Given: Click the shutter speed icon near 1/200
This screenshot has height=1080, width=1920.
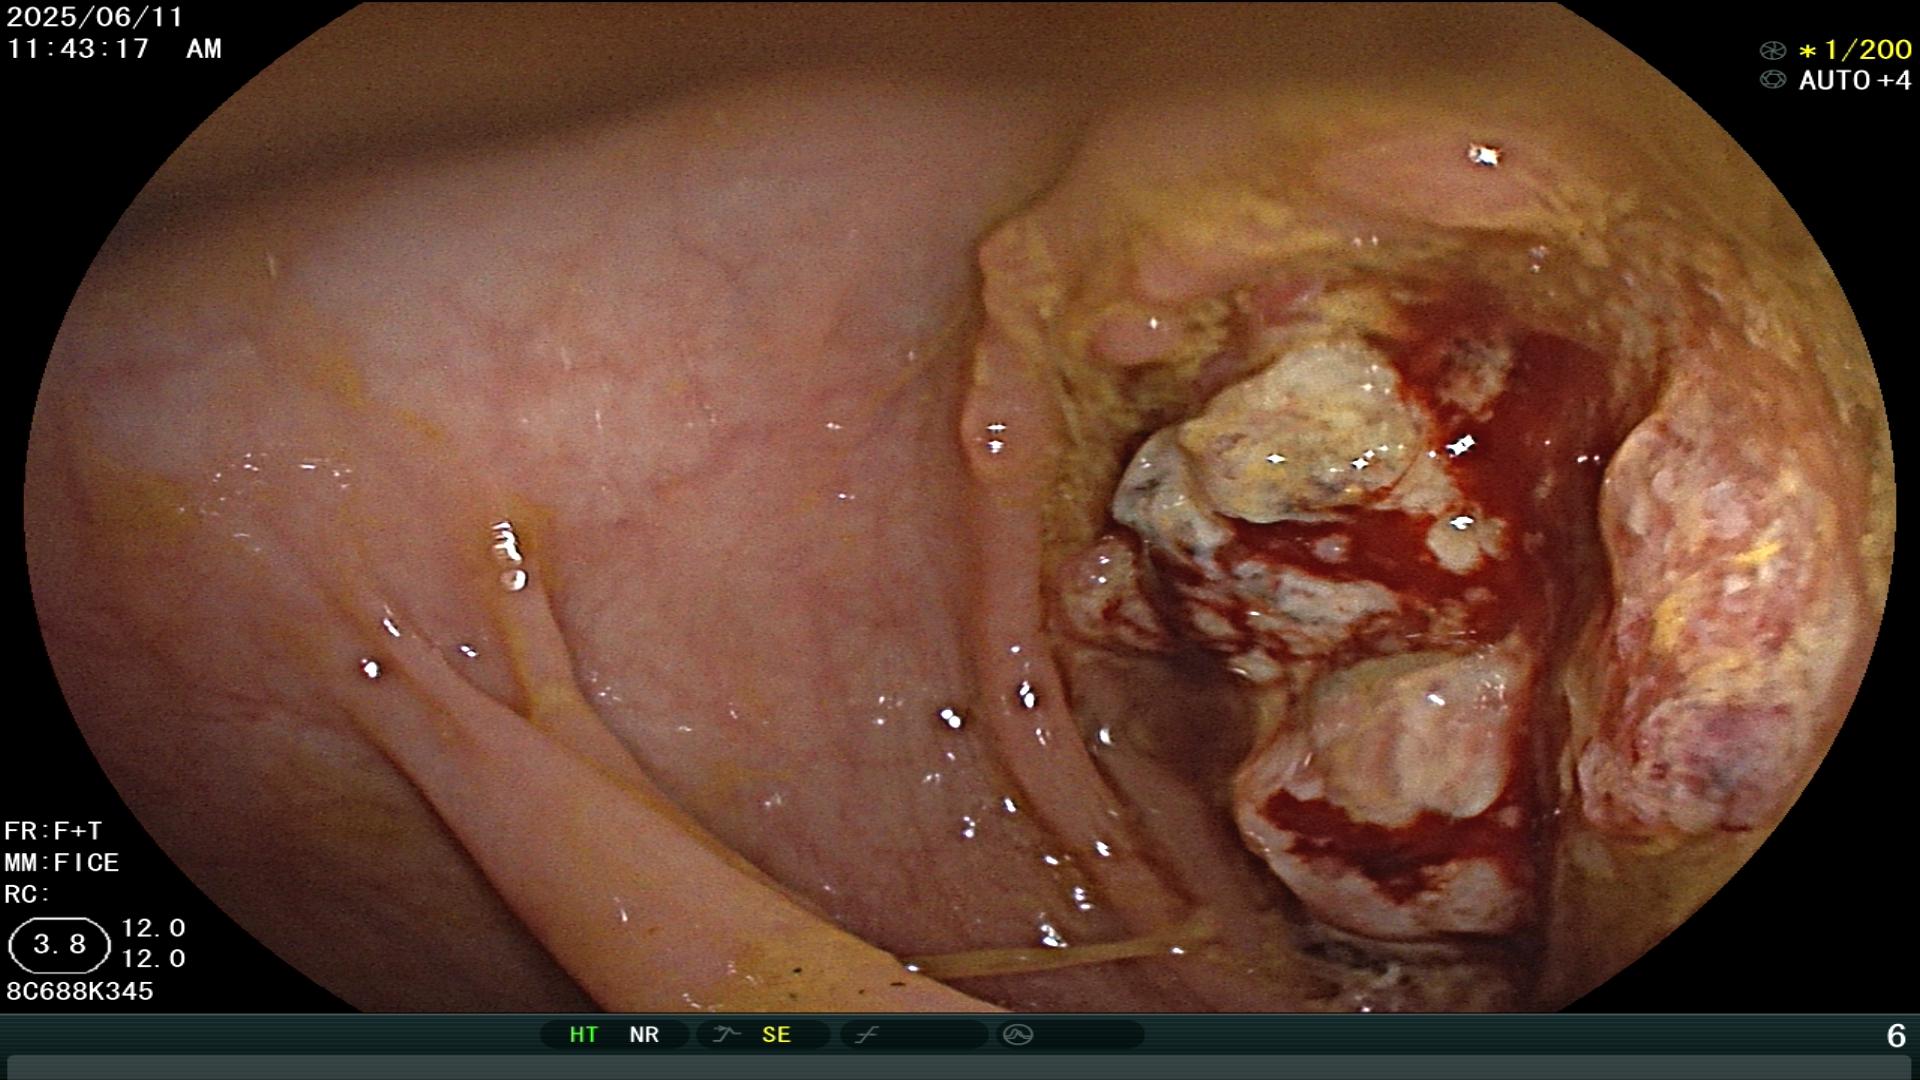Looking at the screenshot, I should coord(1772,50).
